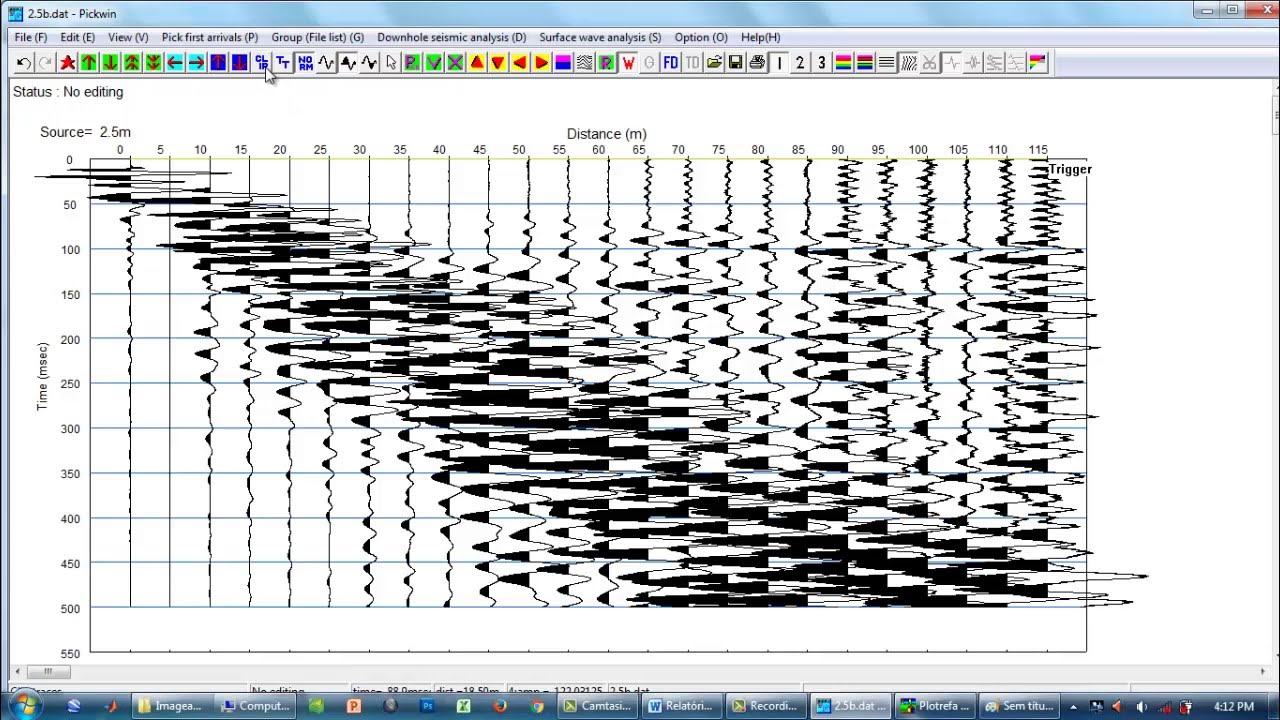Viewport: 1280px width, 720px height.
Task: Click the right arrow on cyan icon
Action: click(x=196, y=63)
